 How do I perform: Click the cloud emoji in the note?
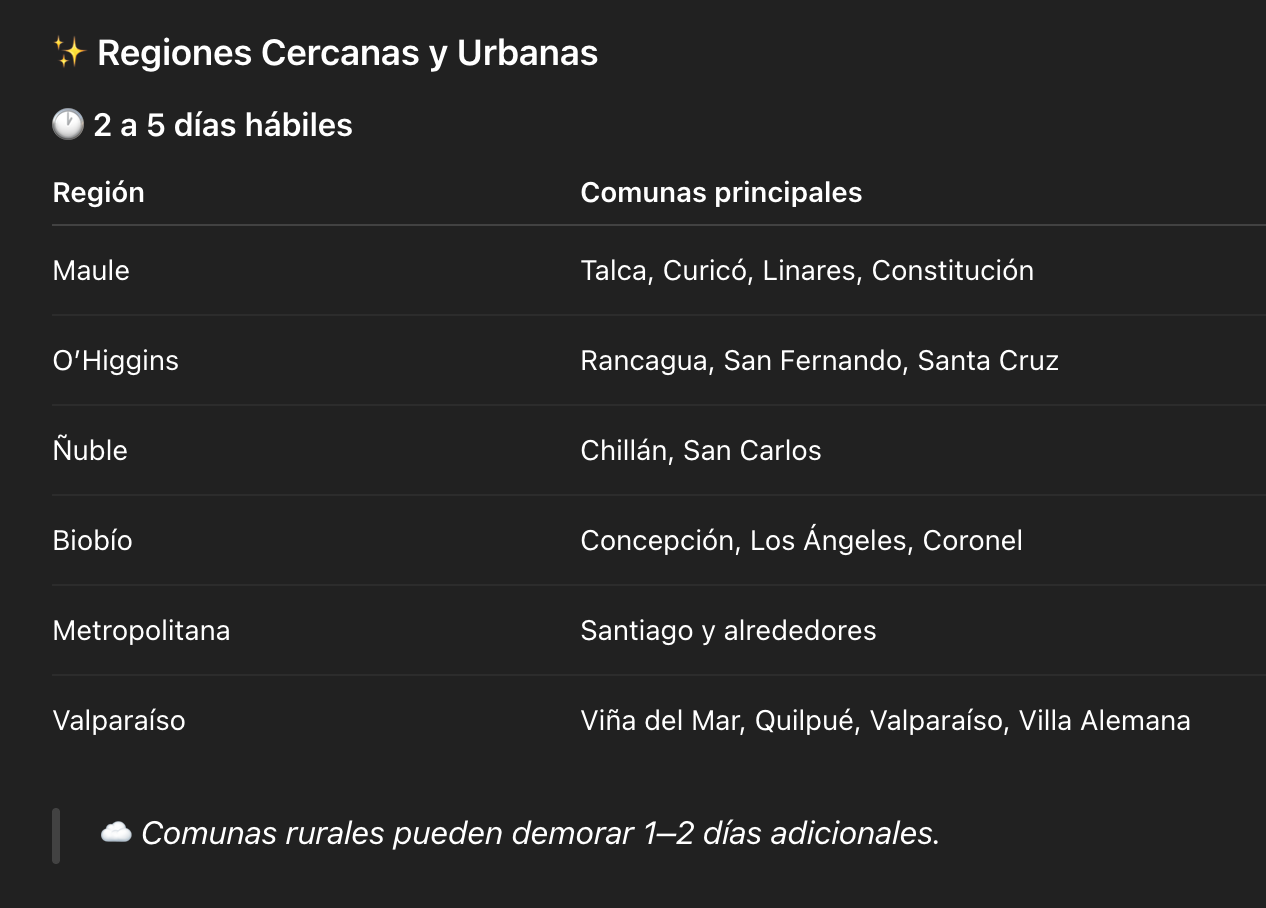(116, 832)
